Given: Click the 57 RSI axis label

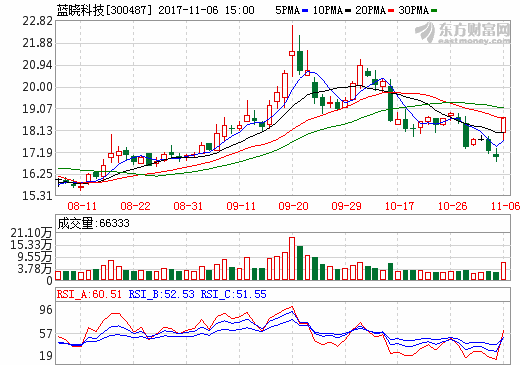Looking at the screenshot, I should coord(46,334).
